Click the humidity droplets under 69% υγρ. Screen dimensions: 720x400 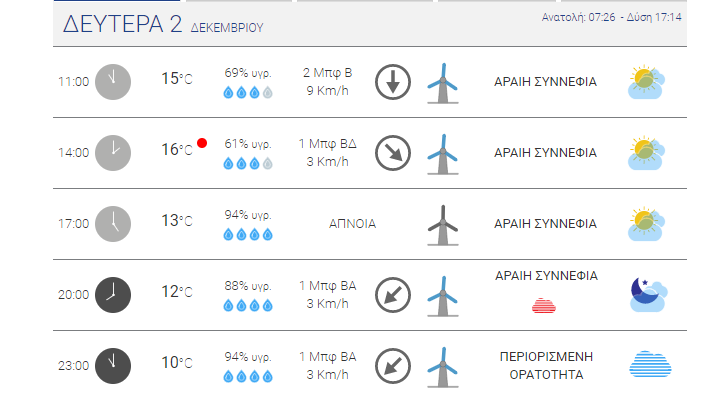click(248, 93)
